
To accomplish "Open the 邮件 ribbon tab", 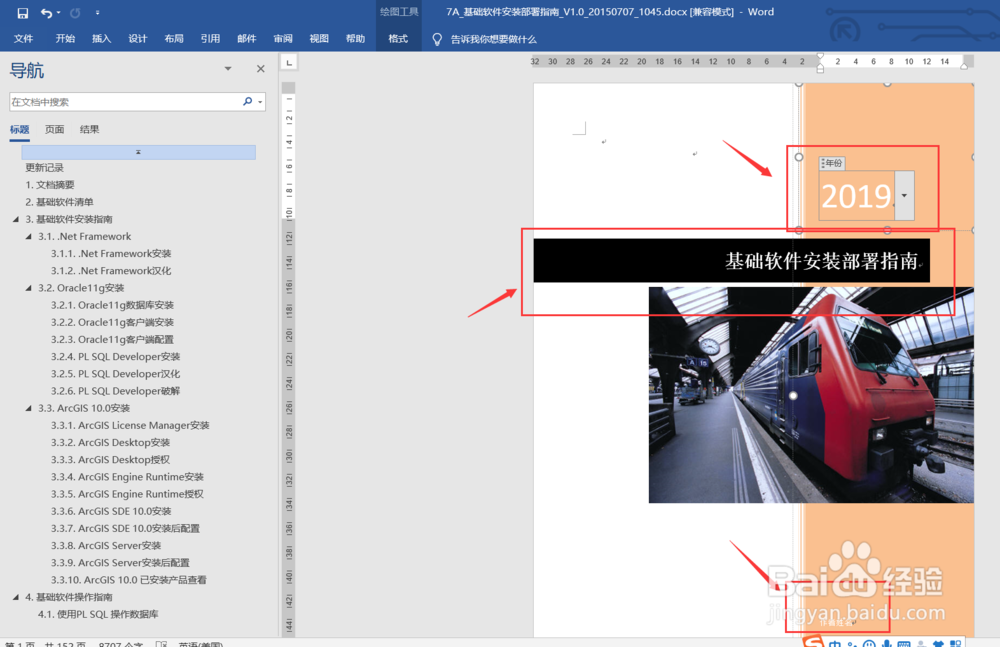I will point(247,39).
